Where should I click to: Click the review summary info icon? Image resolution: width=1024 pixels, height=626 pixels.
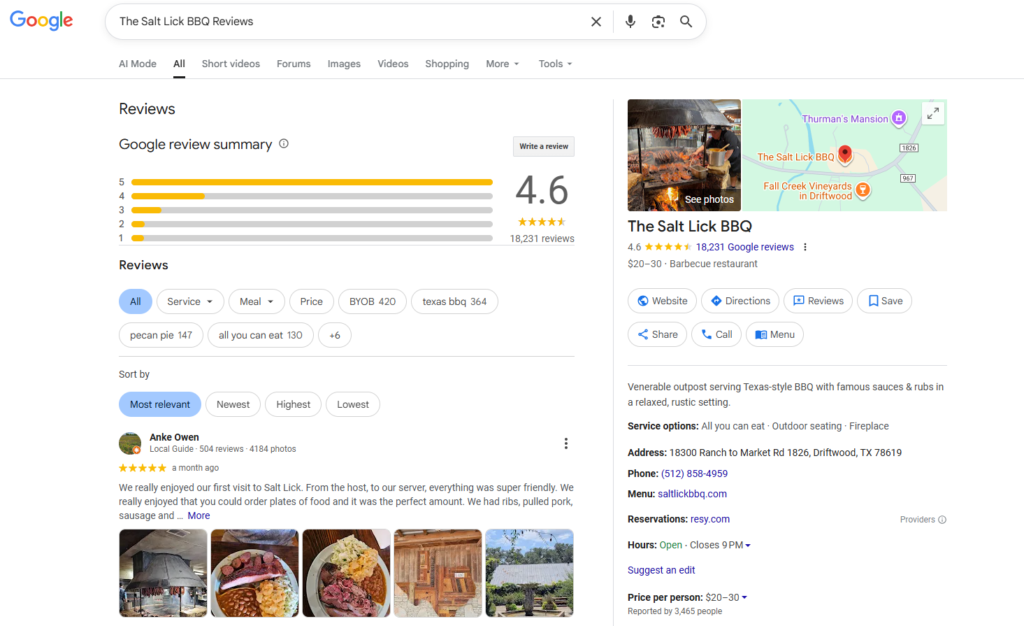[284, 144]
